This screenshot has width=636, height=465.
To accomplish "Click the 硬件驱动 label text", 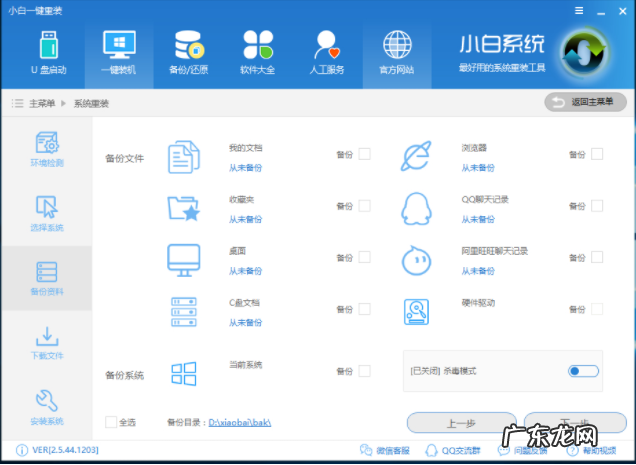I will pos(478,303).
